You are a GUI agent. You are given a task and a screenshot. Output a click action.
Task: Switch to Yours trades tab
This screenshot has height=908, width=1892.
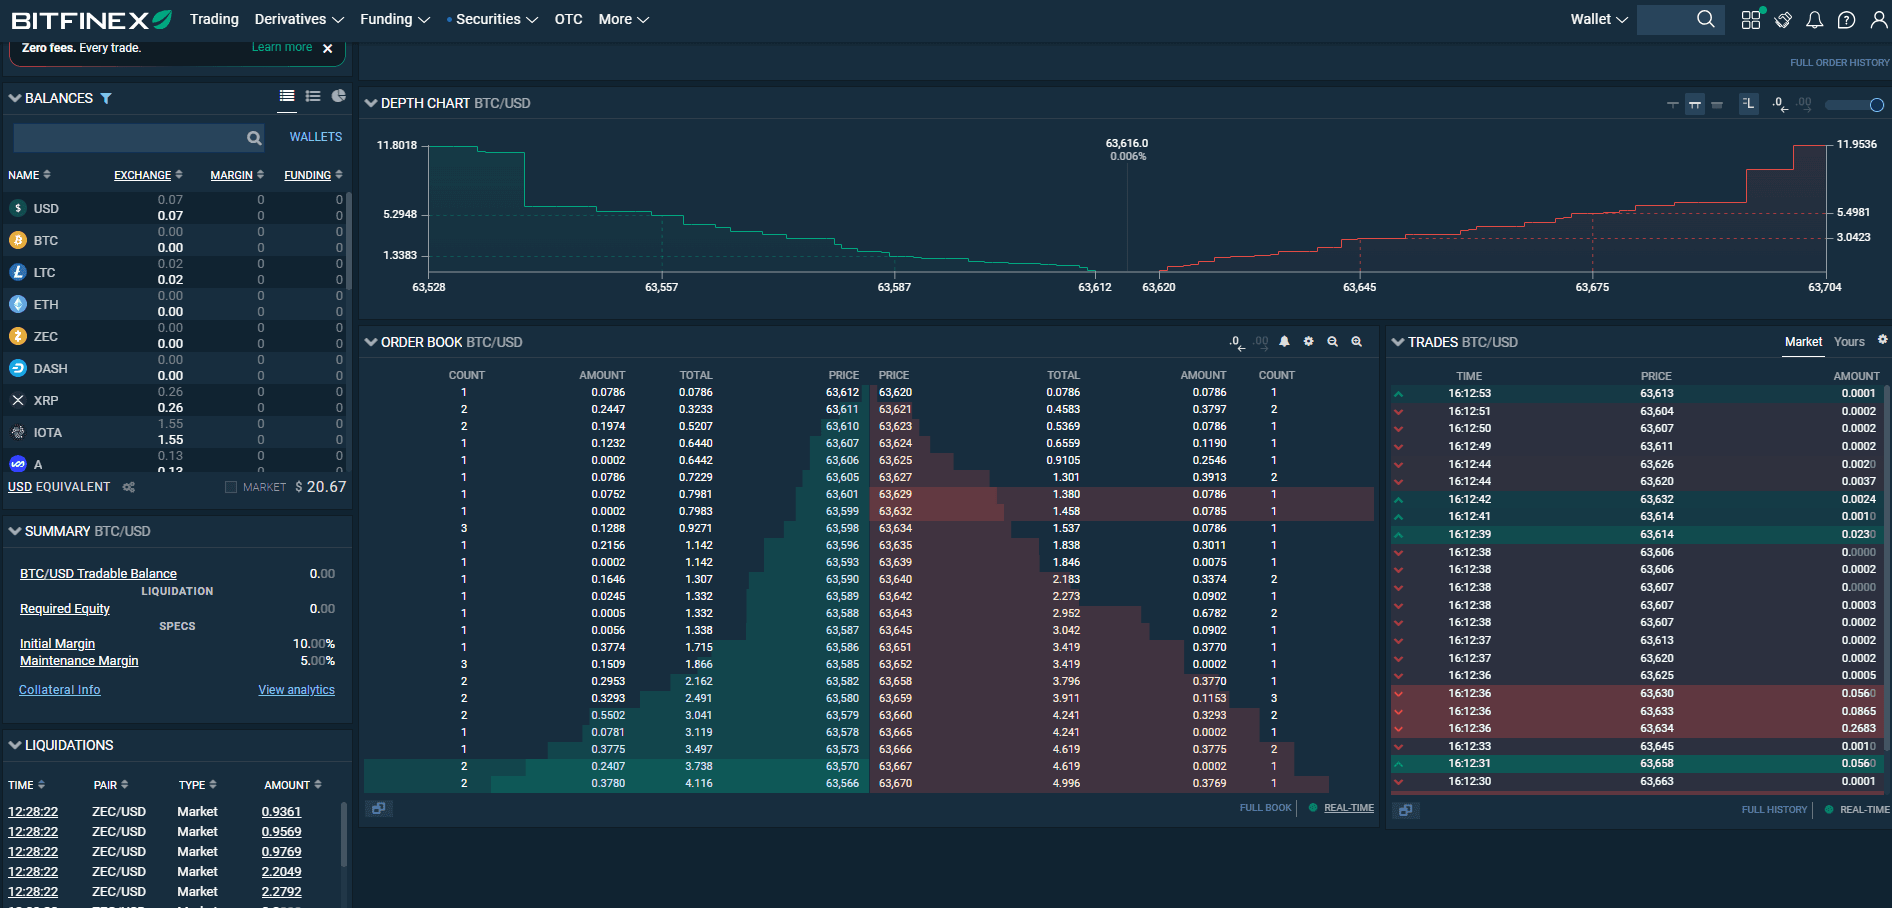coord(1849,342)
